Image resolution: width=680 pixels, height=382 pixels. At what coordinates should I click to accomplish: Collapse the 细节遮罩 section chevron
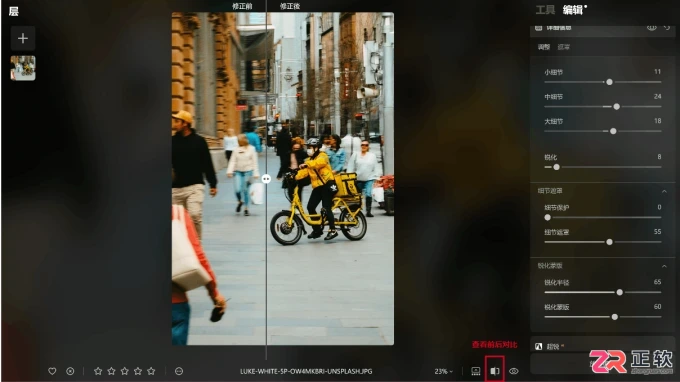[x=664, y=191]
